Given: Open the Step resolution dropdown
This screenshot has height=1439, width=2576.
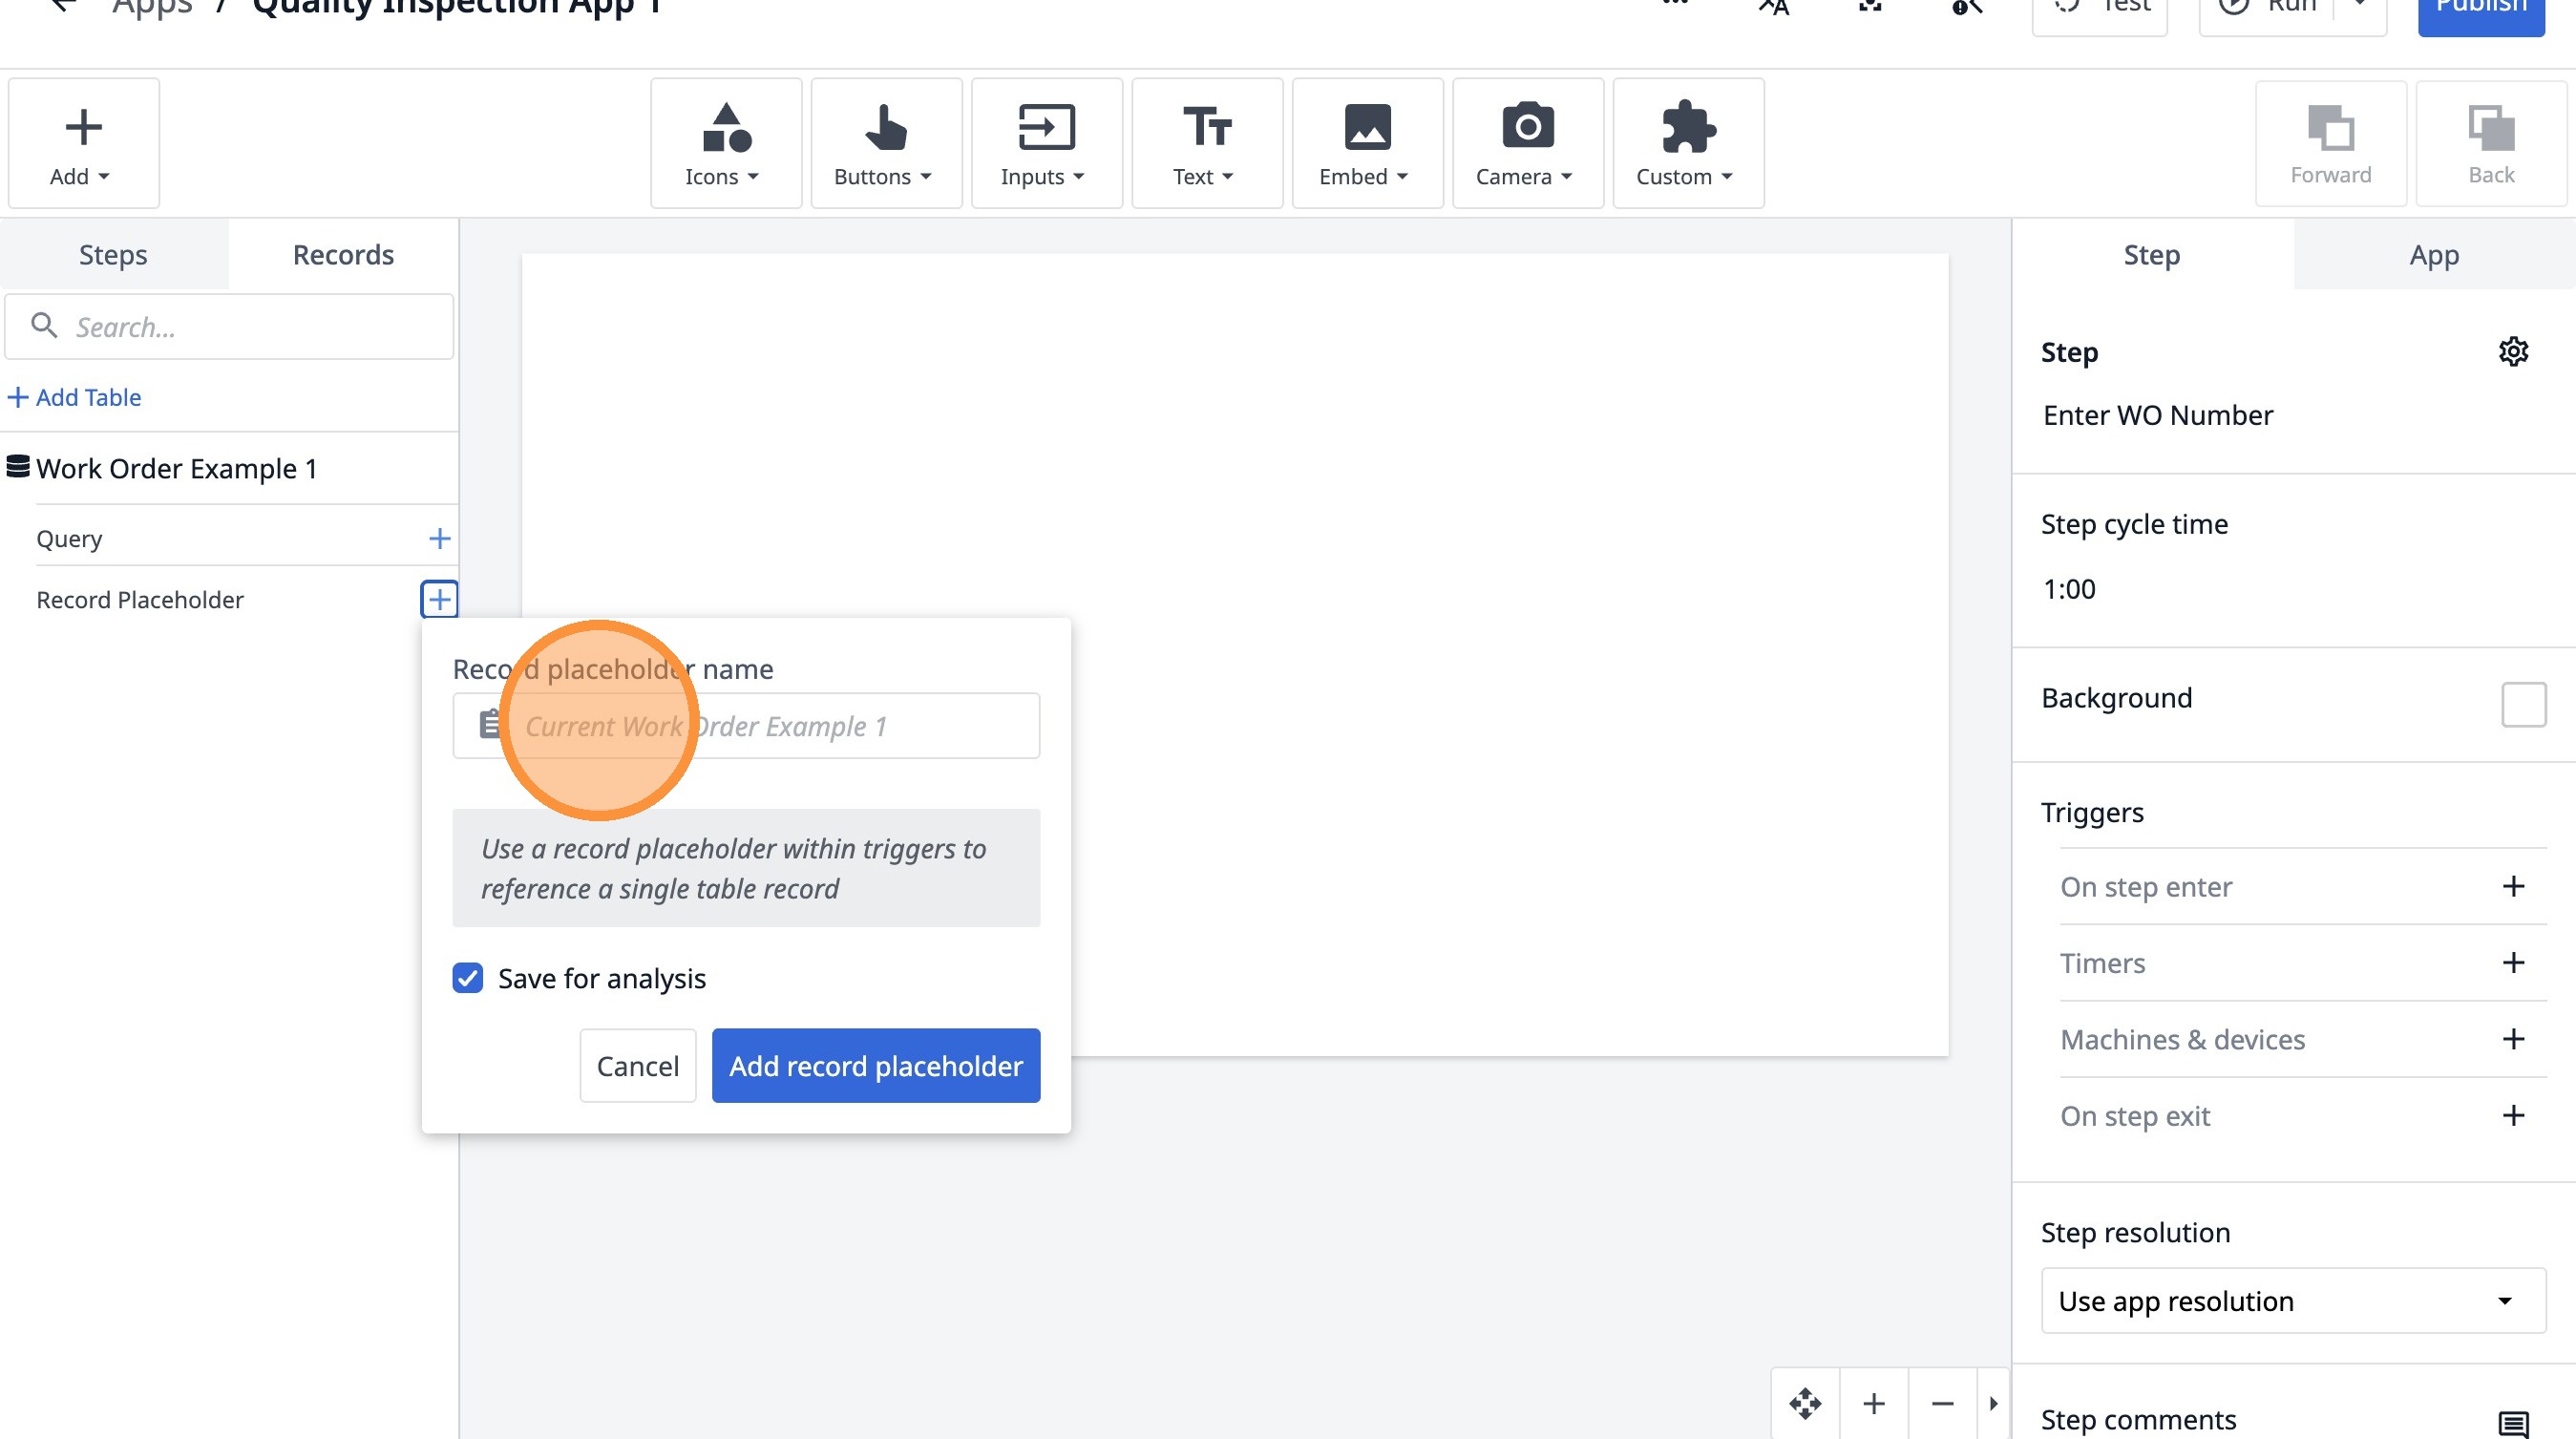Looking at the screenshot, I should [2292, 1301].
